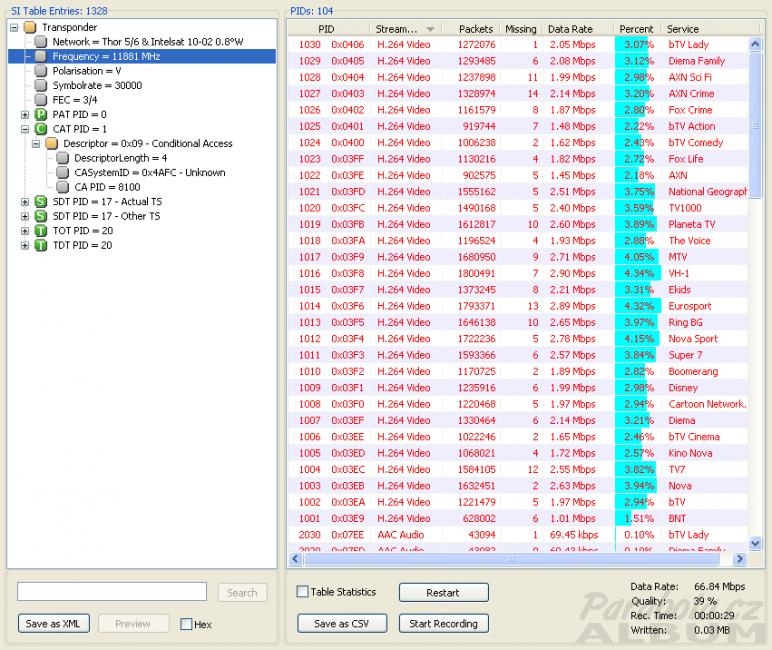
Task: Click the grey icon beside Network entry
Action: point(41,42)
